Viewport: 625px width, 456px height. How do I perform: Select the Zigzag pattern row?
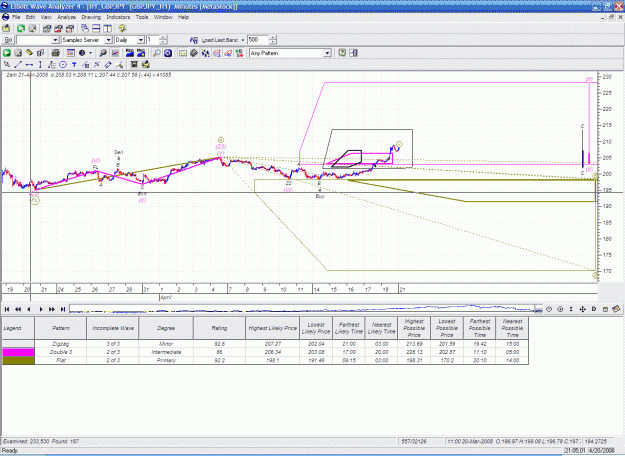coord(265,344)
